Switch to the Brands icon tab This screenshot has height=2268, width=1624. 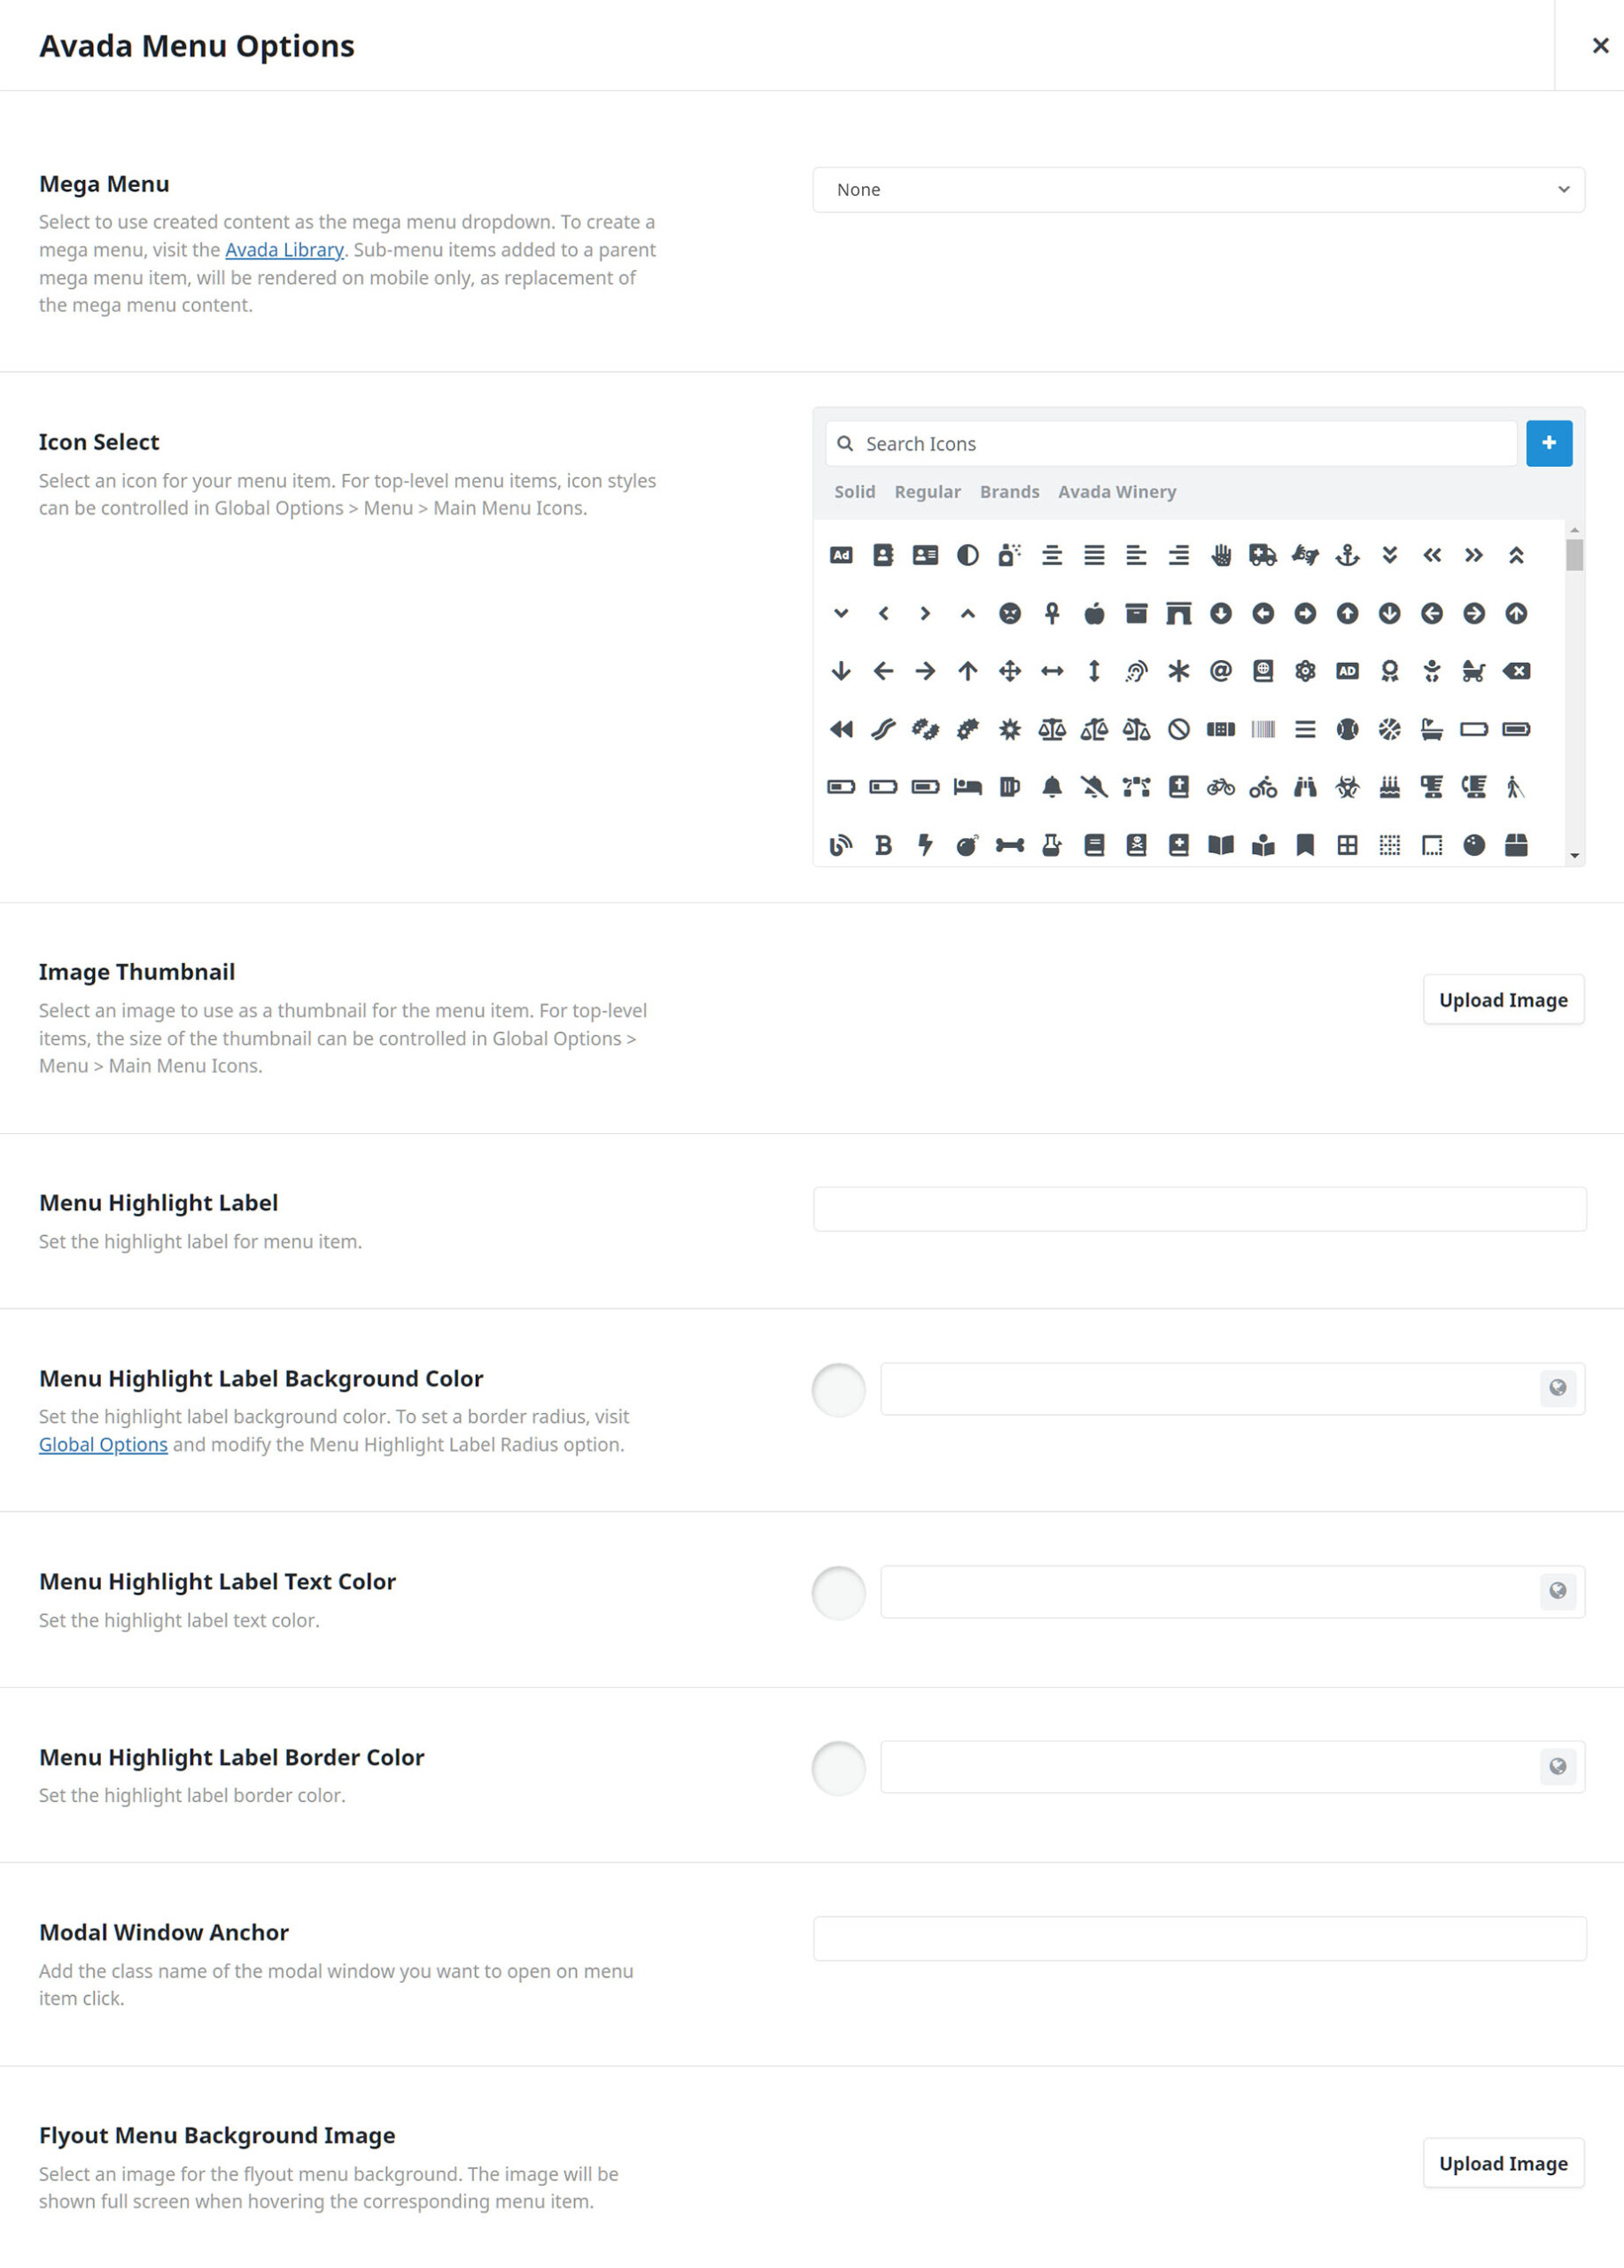1009,492
